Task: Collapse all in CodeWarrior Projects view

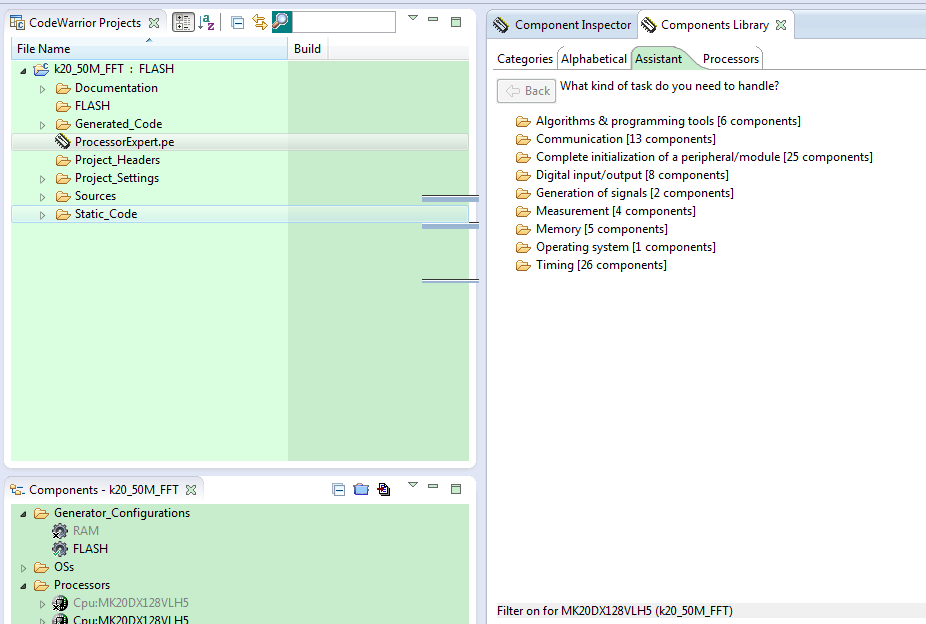Action: (x=237, y=23)
